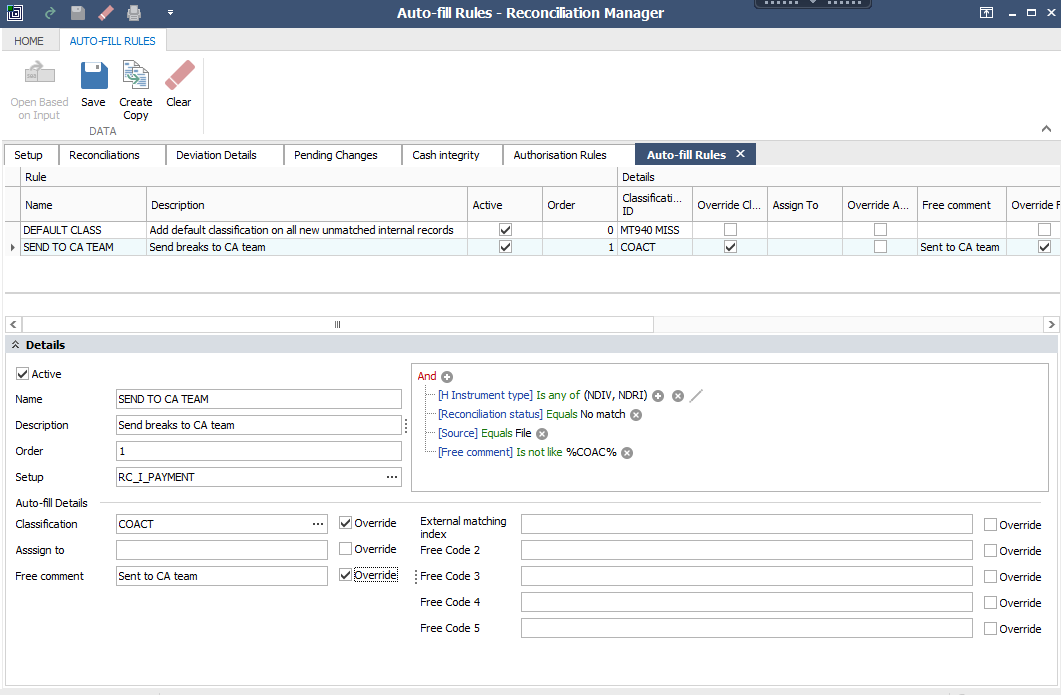Close the Auto-fill Rules tab

pos(740,154)
